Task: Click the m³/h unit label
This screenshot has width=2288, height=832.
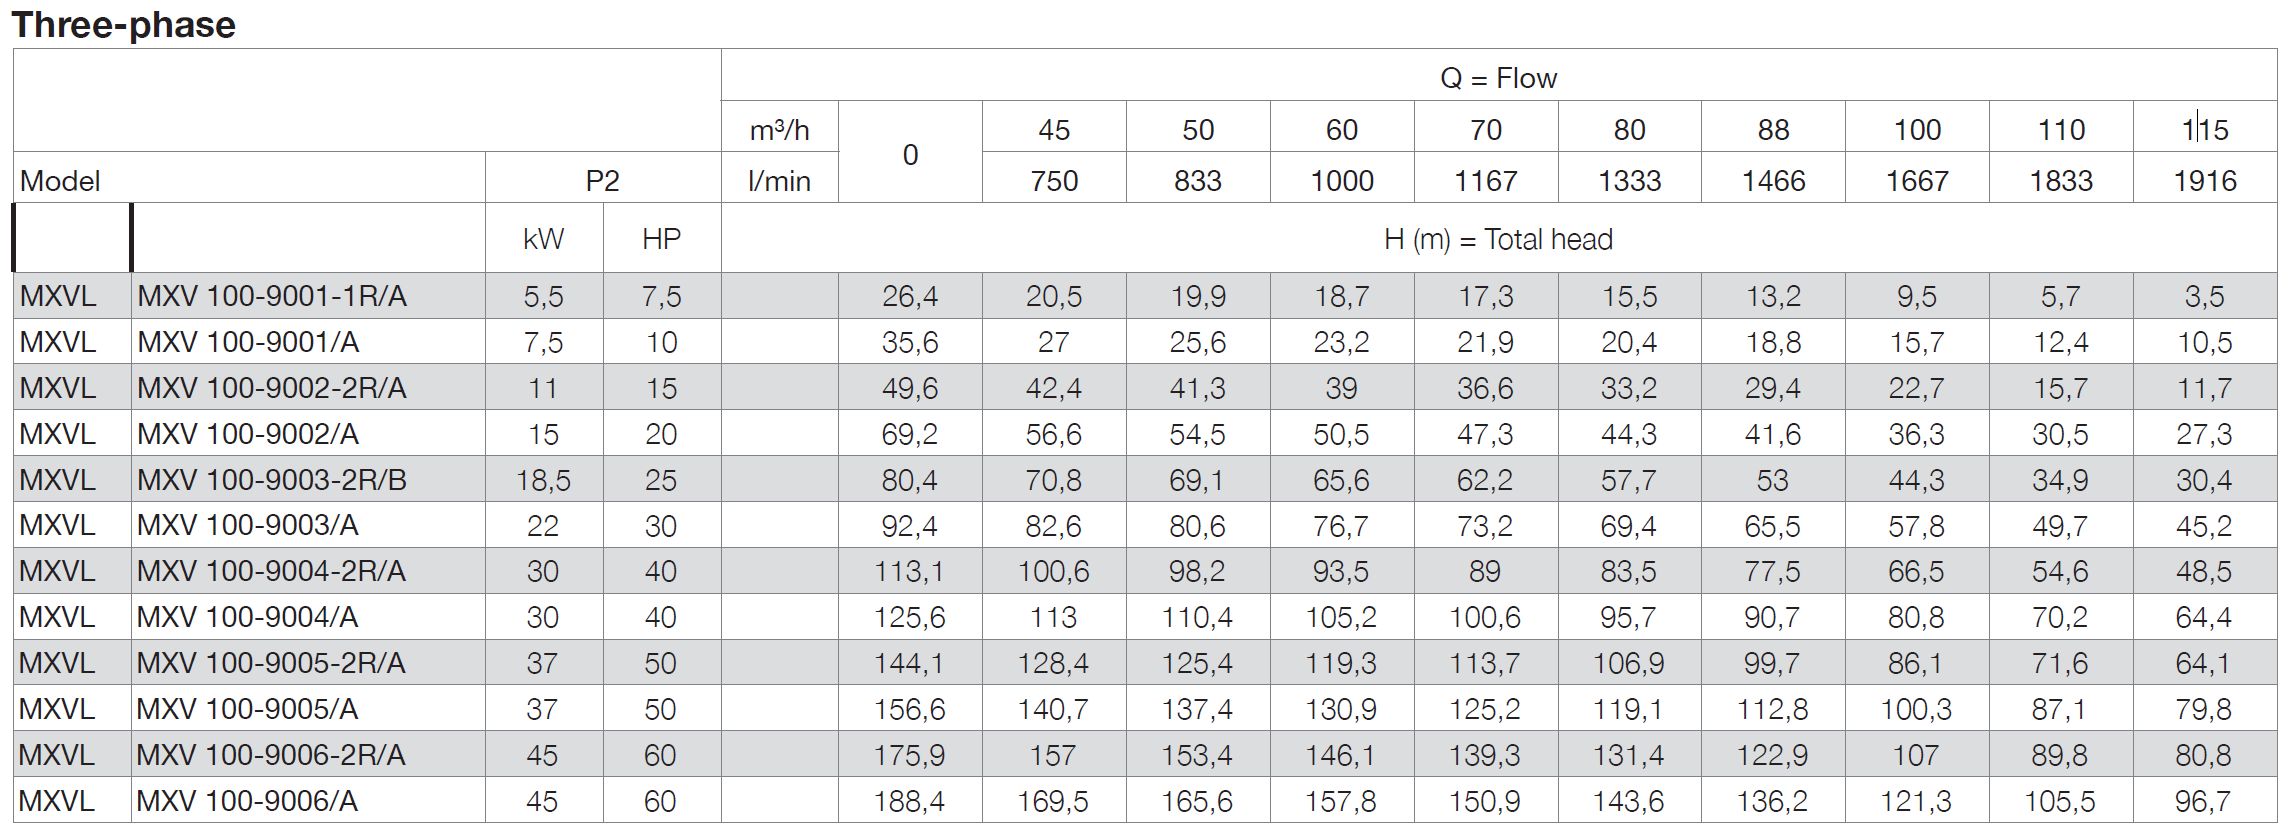Action: click(x=779, y=130)
